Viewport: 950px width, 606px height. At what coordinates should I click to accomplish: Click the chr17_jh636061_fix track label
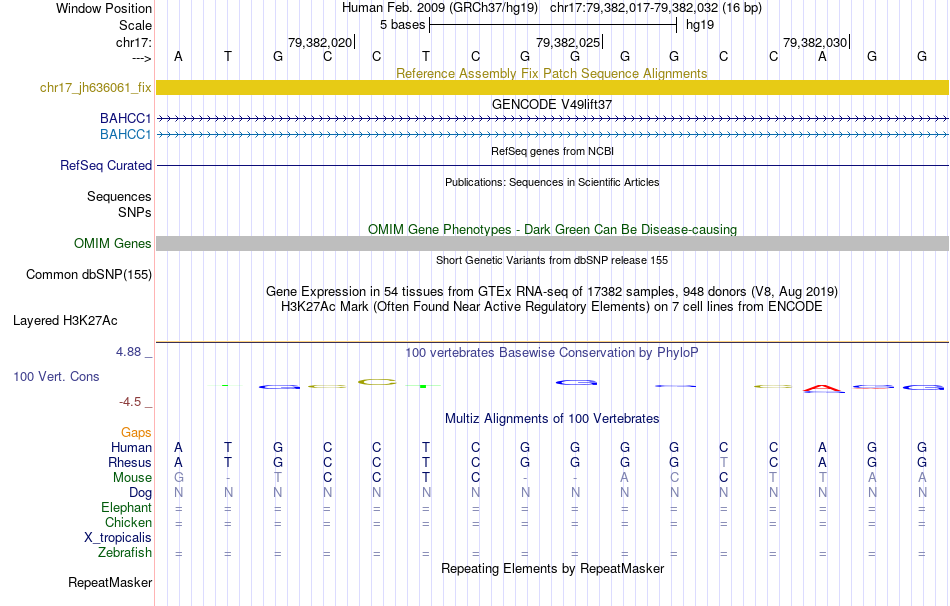96,87
